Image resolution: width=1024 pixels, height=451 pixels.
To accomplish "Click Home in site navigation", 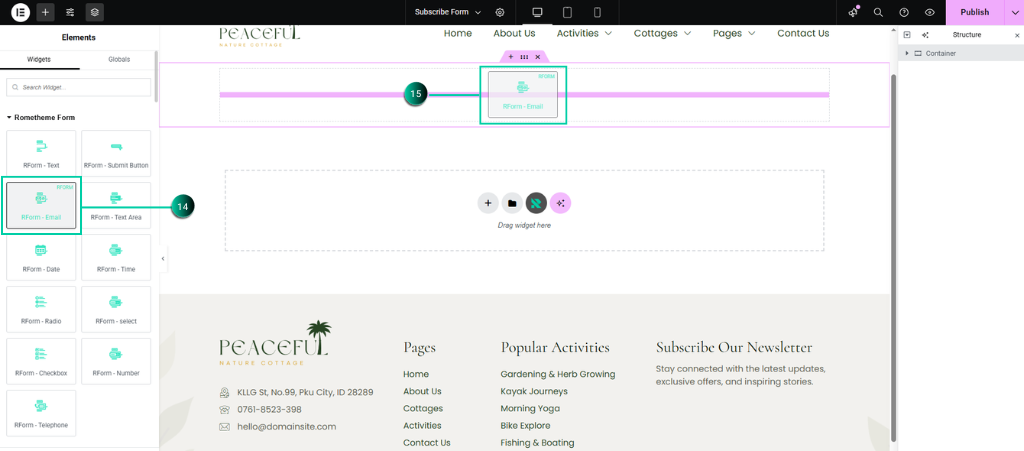I will (x=458, y=33).
